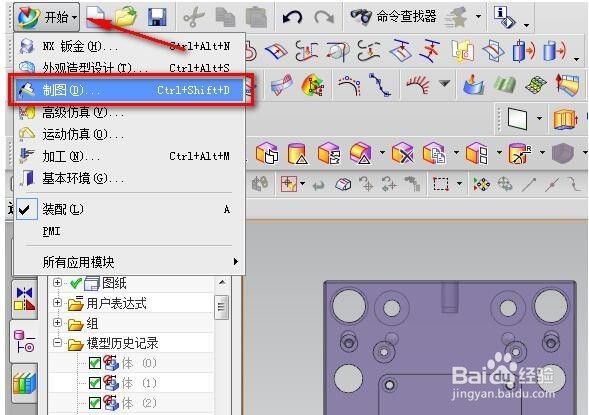Uncheck the 体 (2) checkbox

coord(95,403)
